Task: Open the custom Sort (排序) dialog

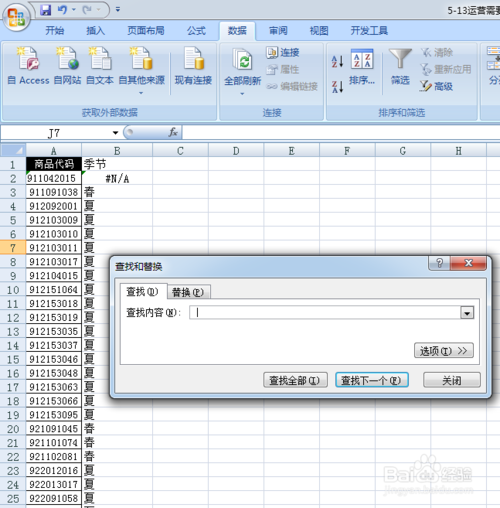Action: [x=362, y=67]
